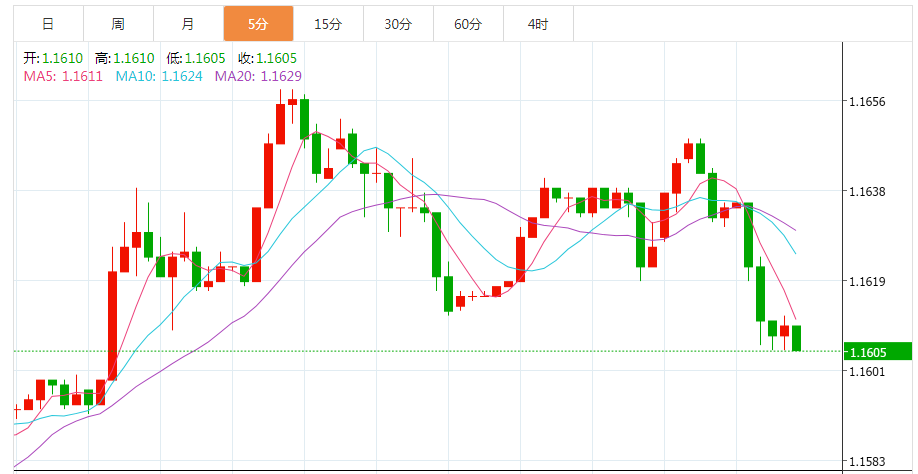Click the last green candlestick on chart
The width and height of the screenshot is (918, 474).
point(796,338)
